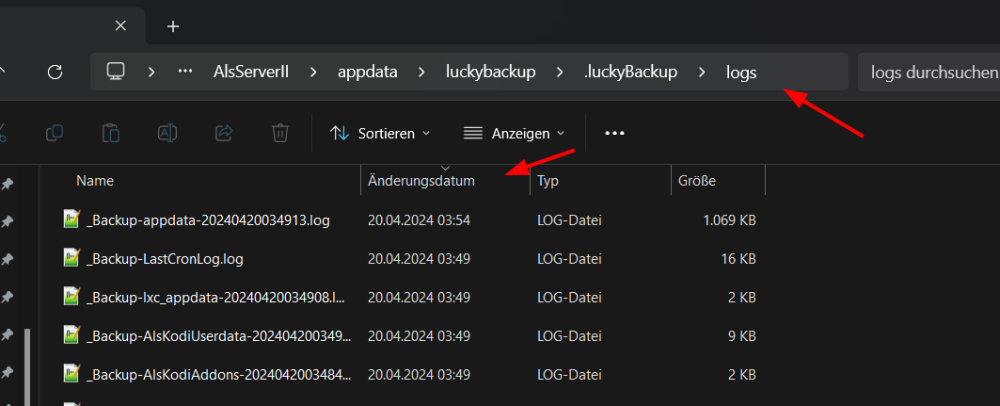
Task: Go to luckybackup folder in breadcrumb
Action: coord(490,72)
